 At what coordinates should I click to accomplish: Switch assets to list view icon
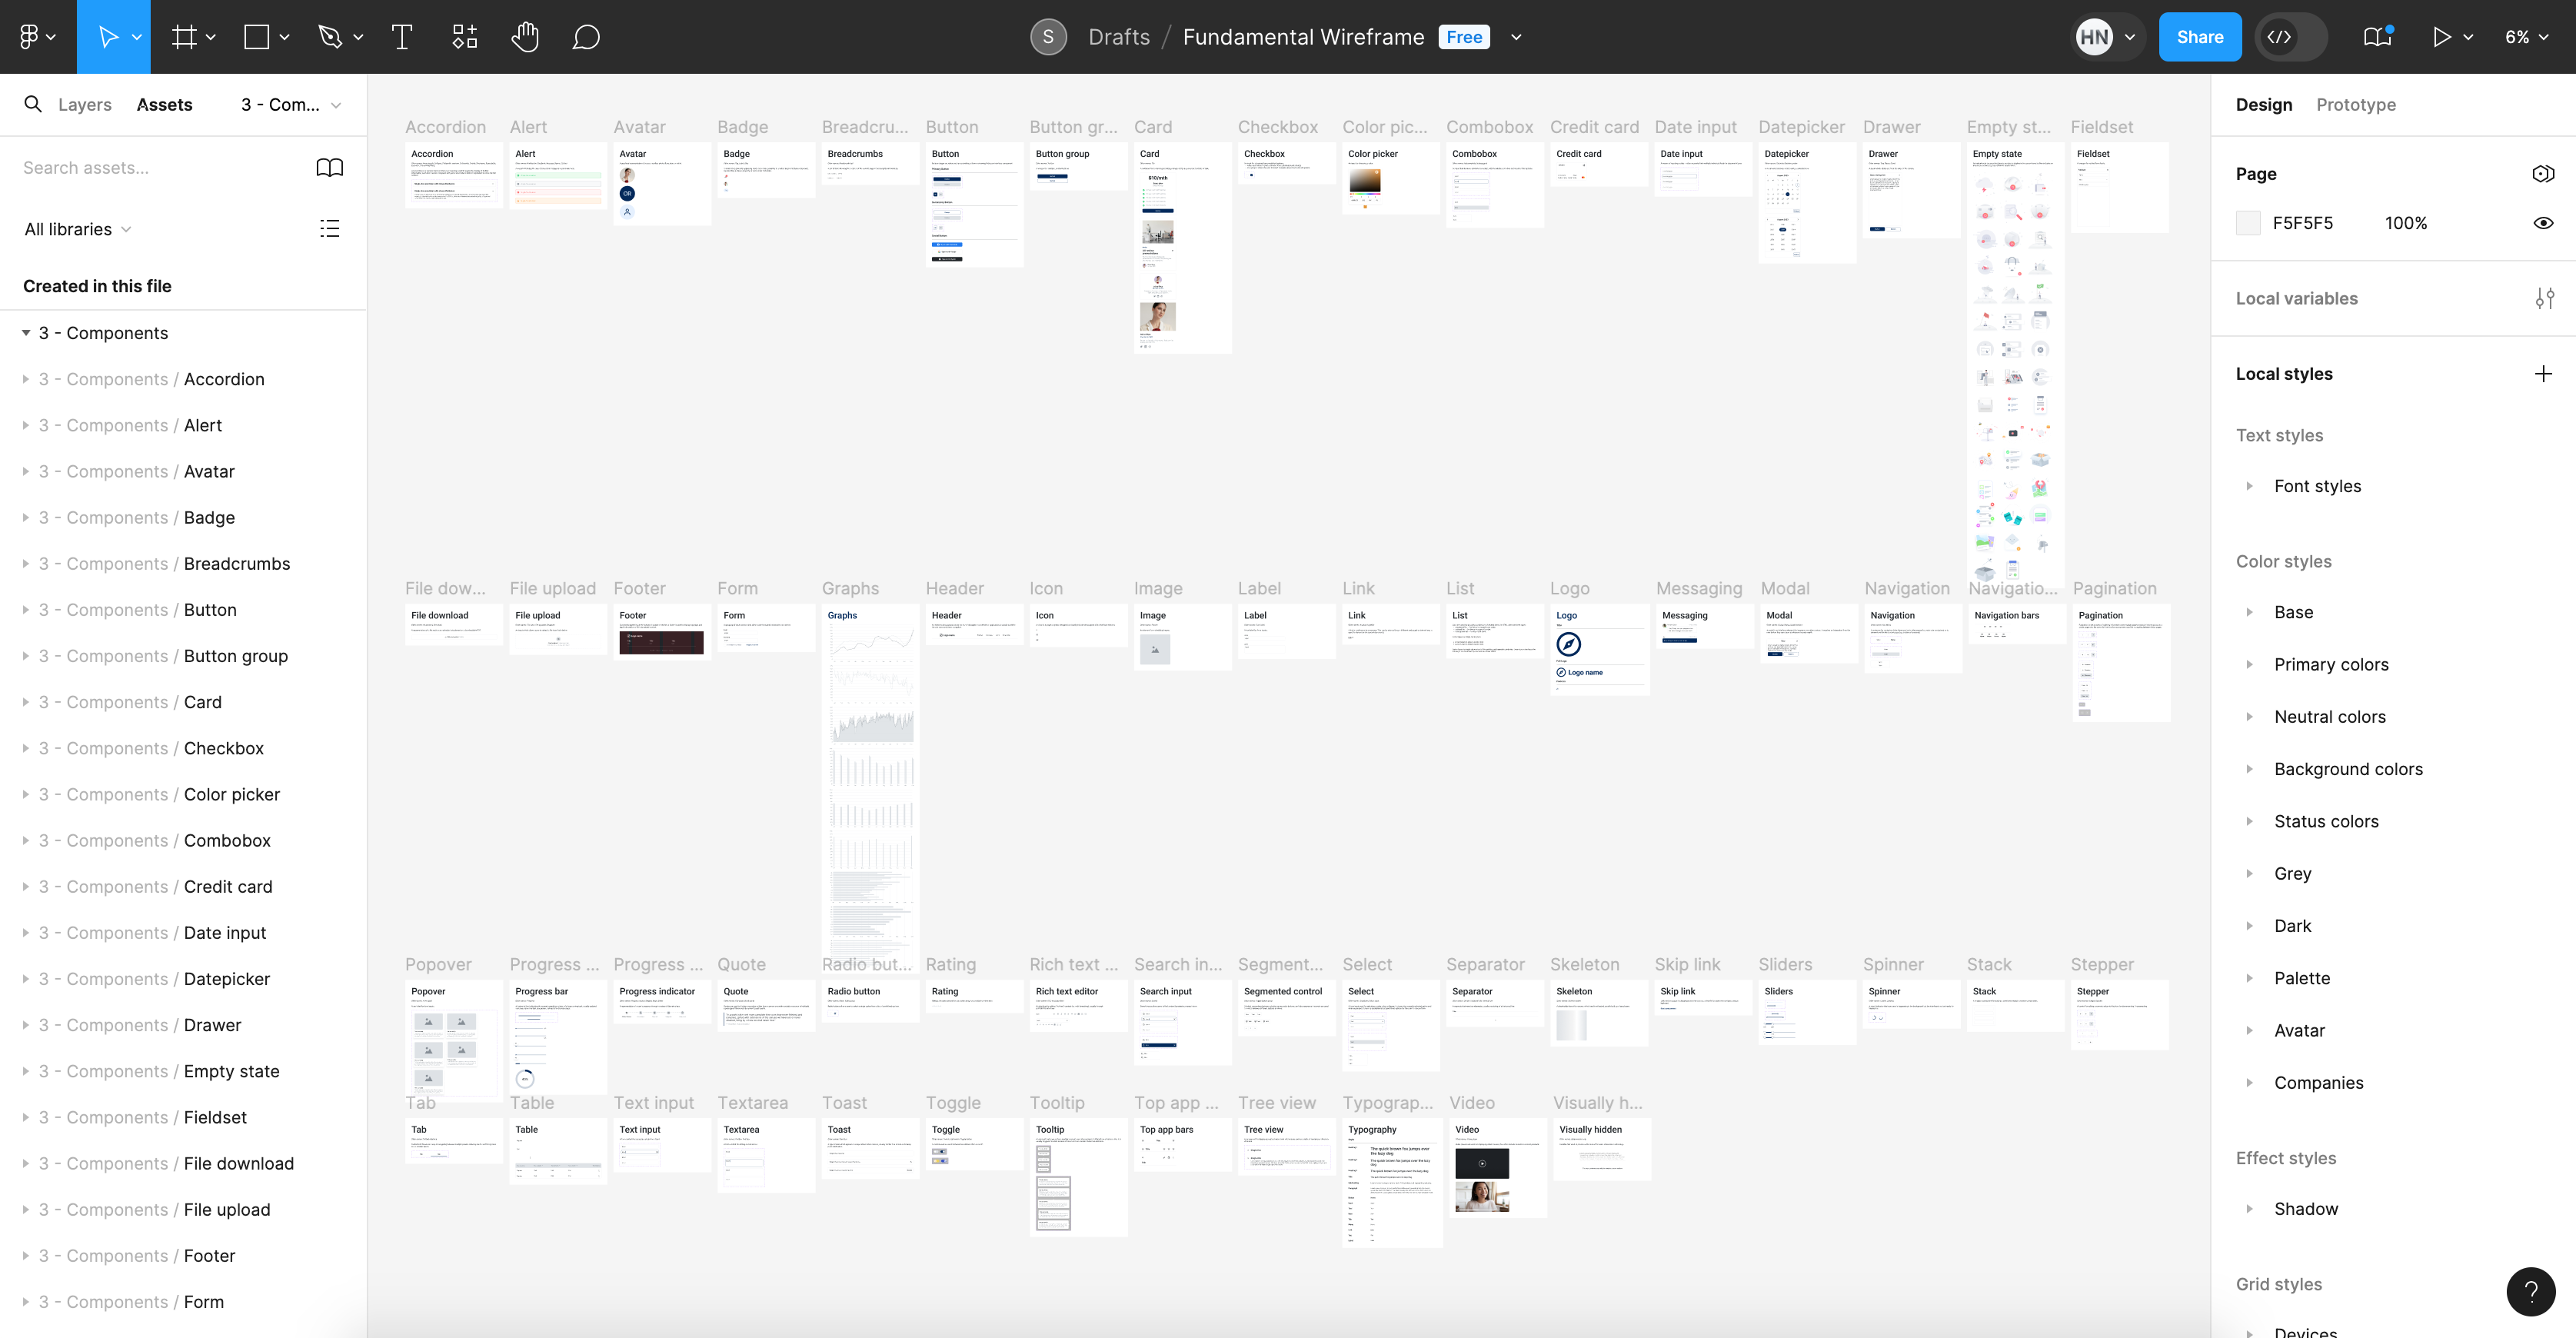[329, 229]
